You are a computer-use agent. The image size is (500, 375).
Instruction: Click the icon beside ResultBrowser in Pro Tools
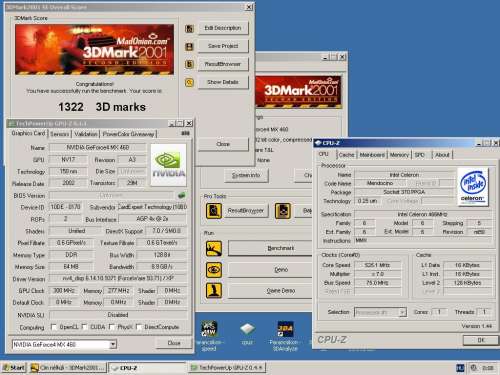click(283, 211)
